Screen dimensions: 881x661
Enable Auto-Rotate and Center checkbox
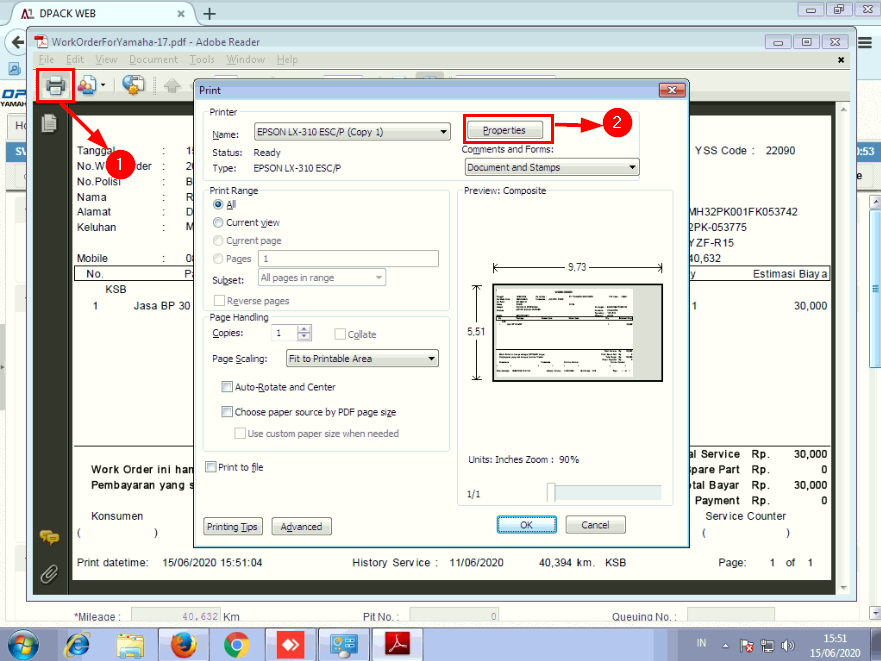click(227, 387)
